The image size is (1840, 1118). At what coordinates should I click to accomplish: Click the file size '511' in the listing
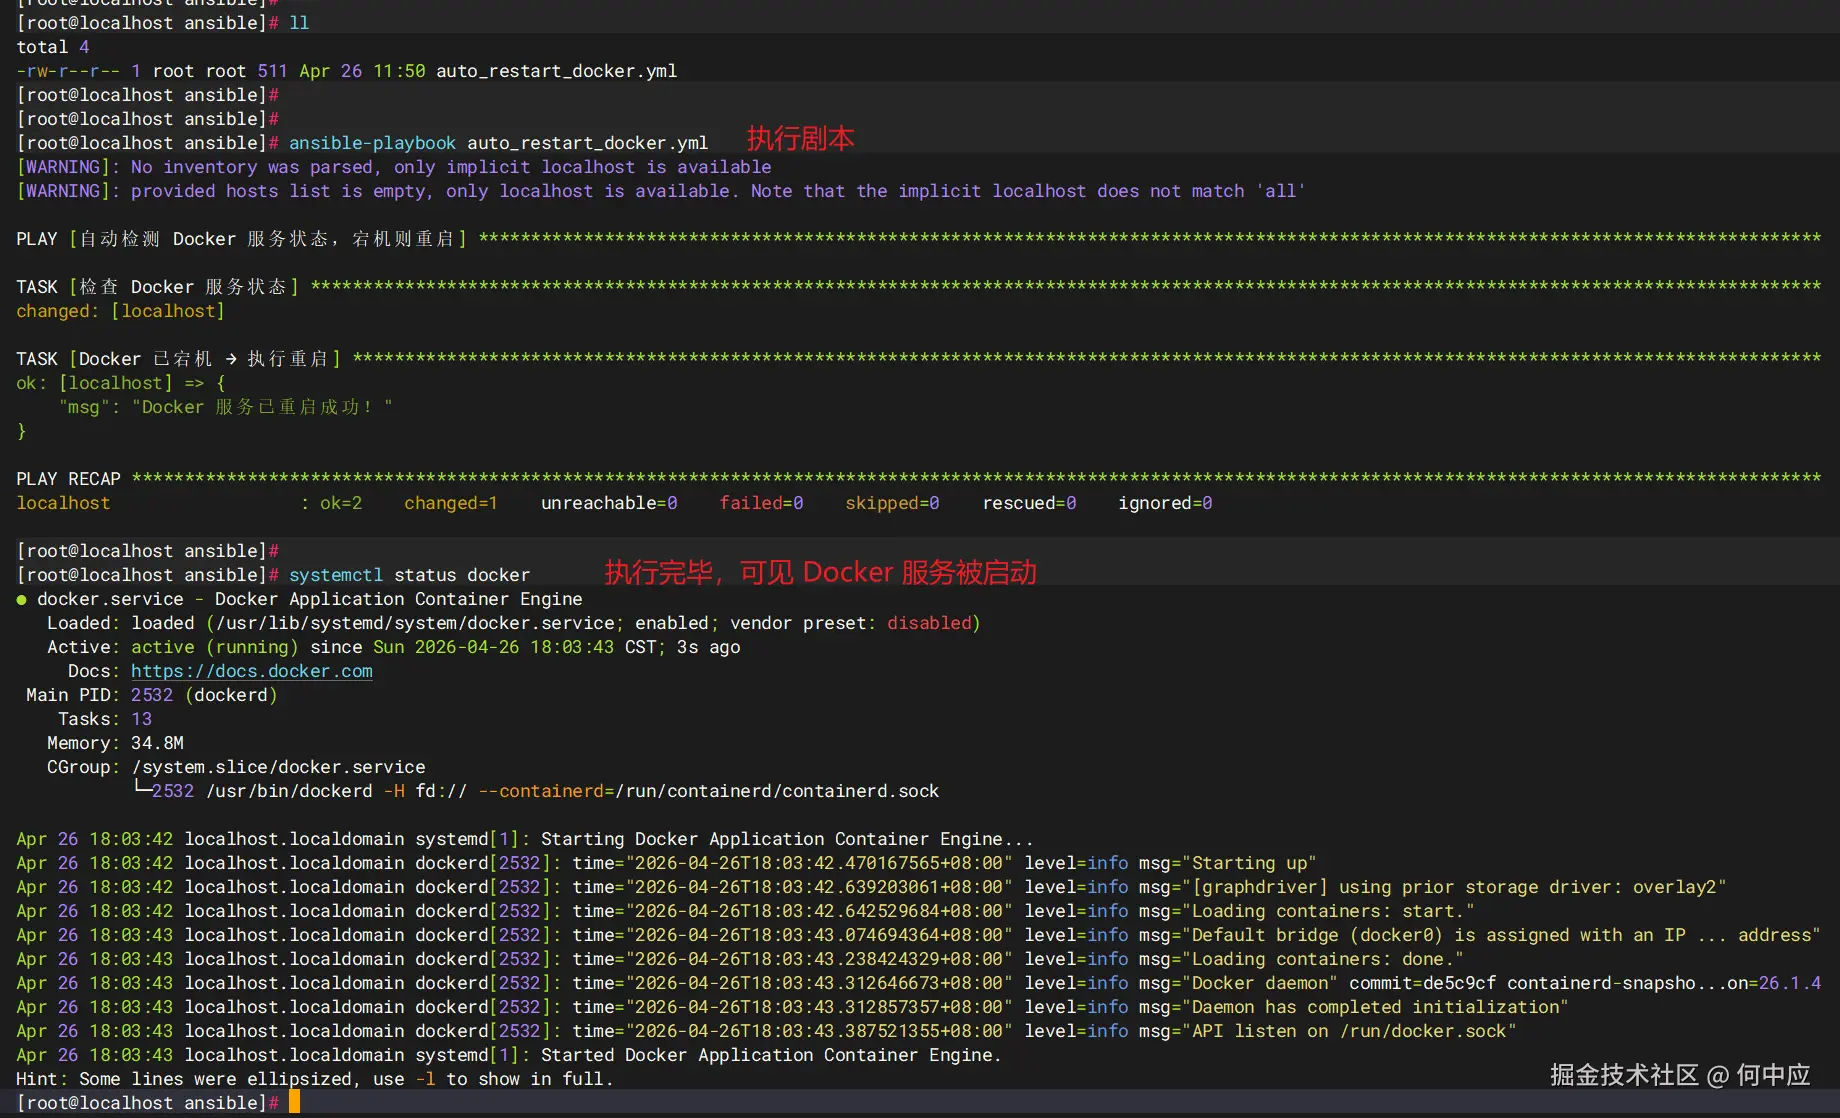(x=272, y=71)
